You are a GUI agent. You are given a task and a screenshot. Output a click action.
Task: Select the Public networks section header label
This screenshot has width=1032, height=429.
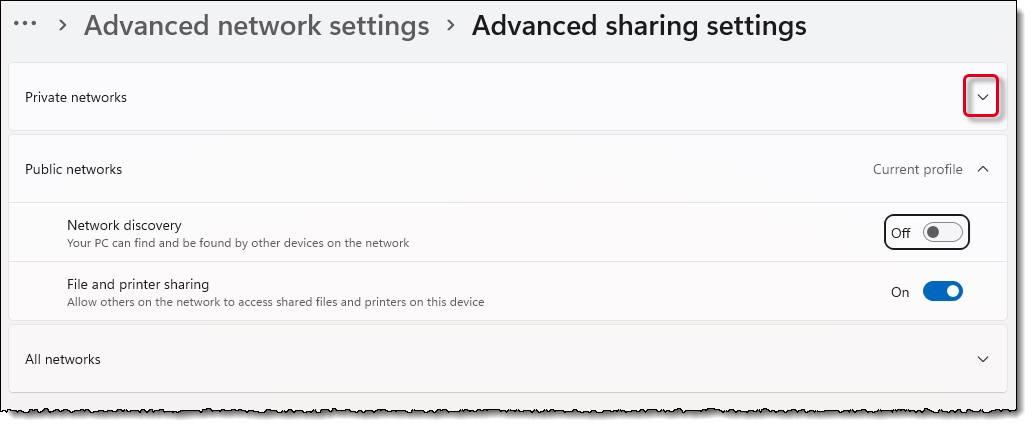coord(74,169)
